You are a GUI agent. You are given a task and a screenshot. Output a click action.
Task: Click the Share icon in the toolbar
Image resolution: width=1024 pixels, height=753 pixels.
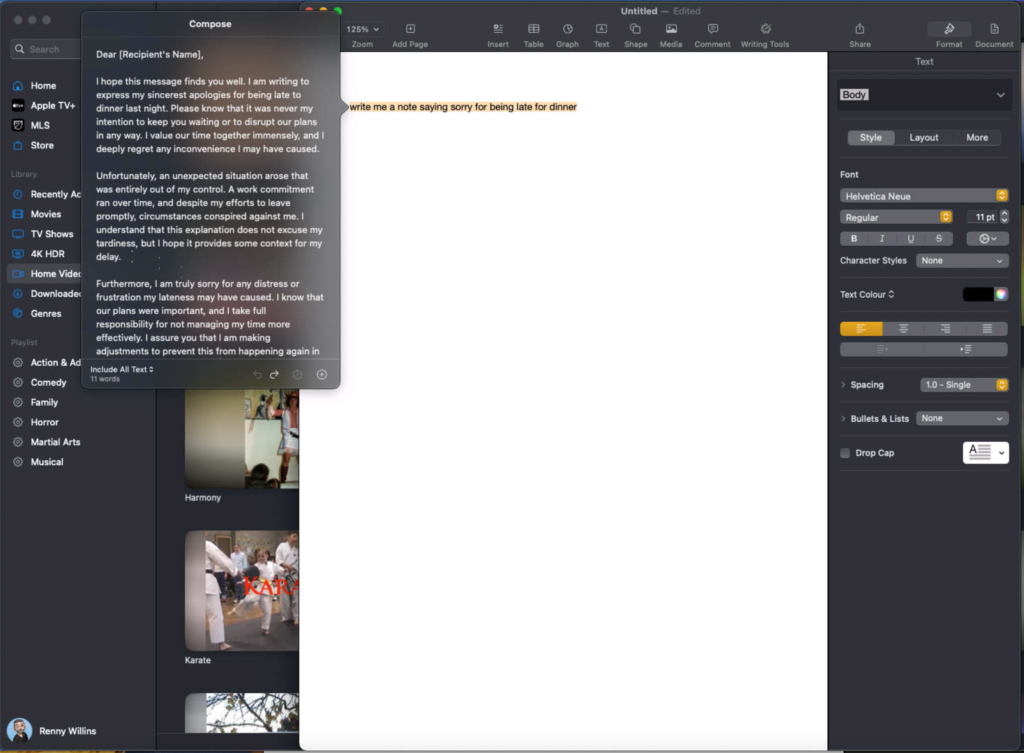pyautogui.click(x=859, y=30)
